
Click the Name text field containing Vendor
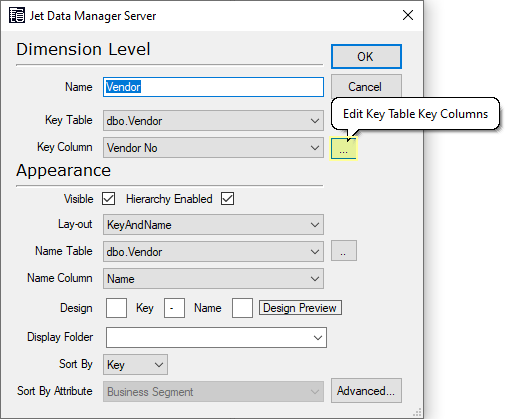213,87
